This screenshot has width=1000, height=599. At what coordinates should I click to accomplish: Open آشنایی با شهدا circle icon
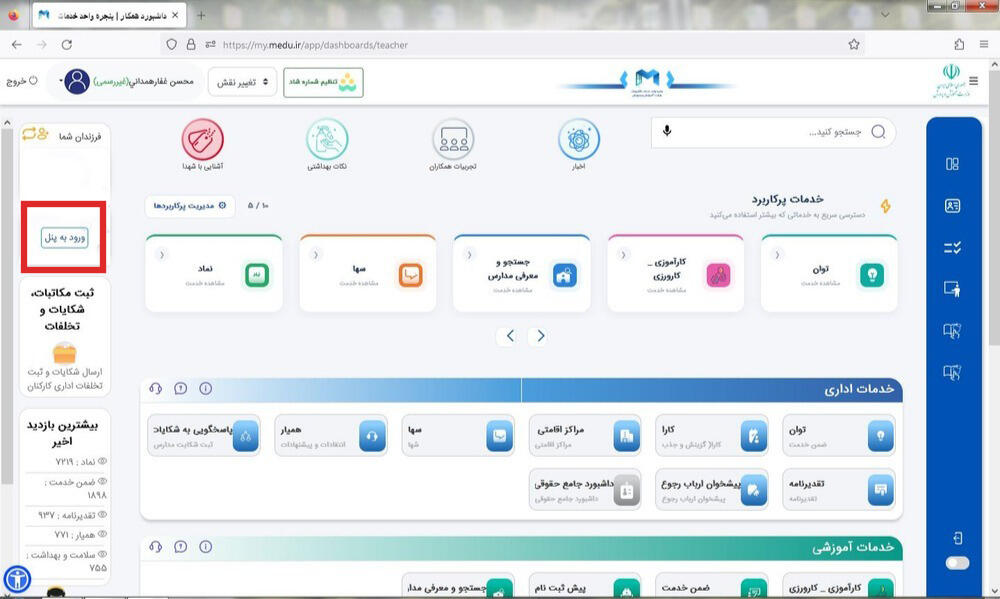(x=202, y=139)
